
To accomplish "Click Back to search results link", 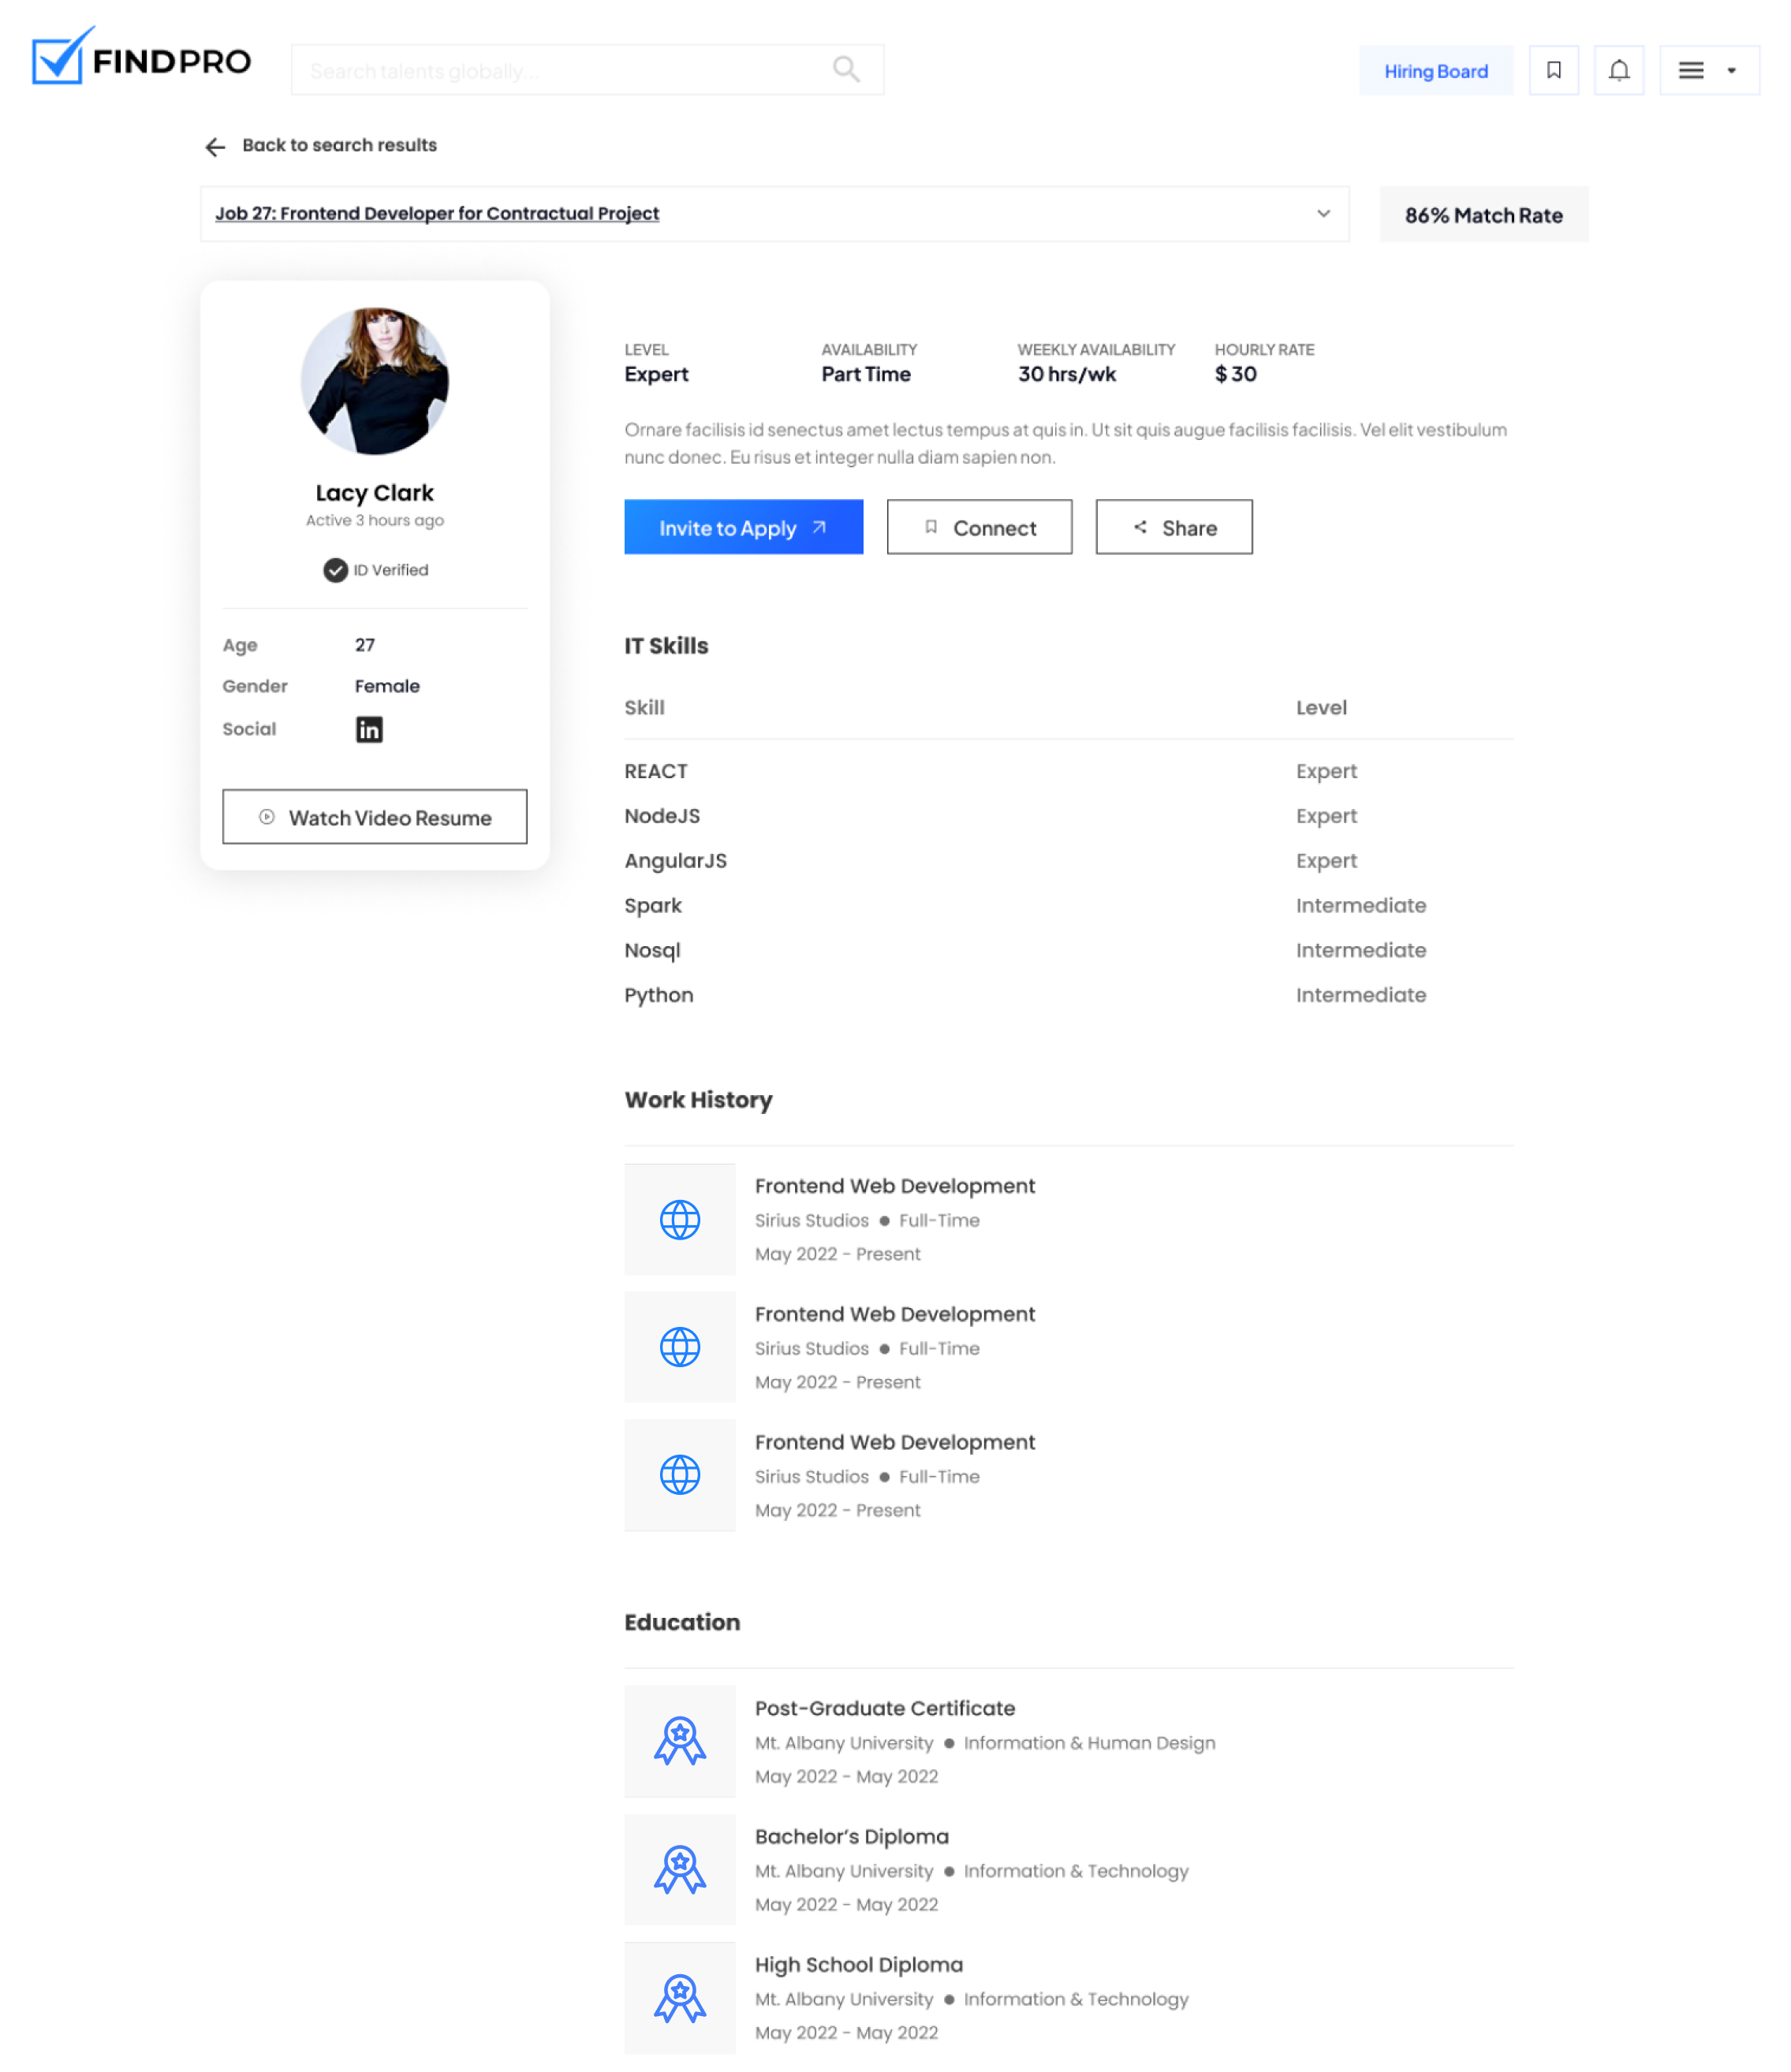I will pos(339,145).
